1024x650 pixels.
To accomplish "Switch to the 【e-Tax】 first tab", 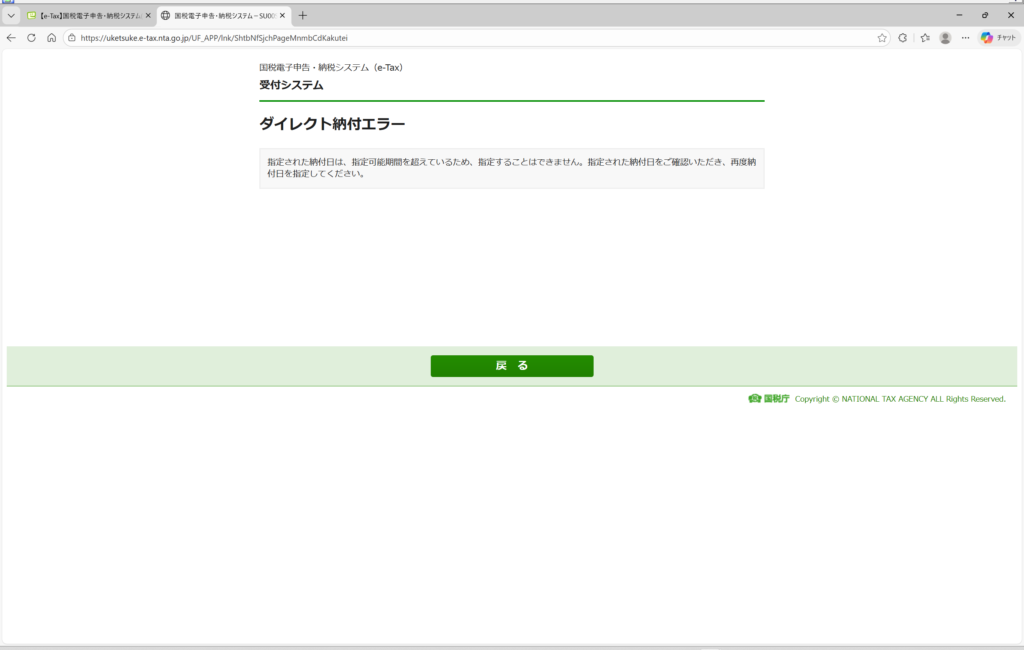I will tap(85, 16).
